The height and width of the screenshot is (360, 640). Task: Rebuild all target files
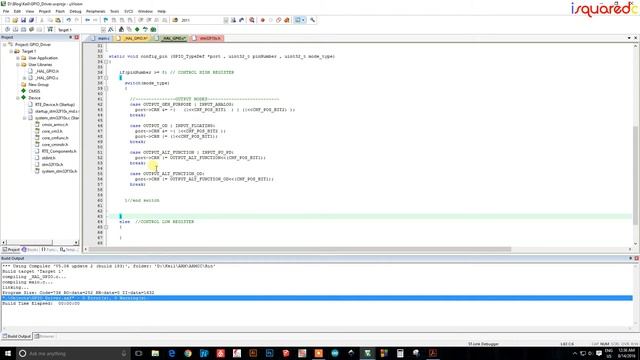(x=23, y=29)
